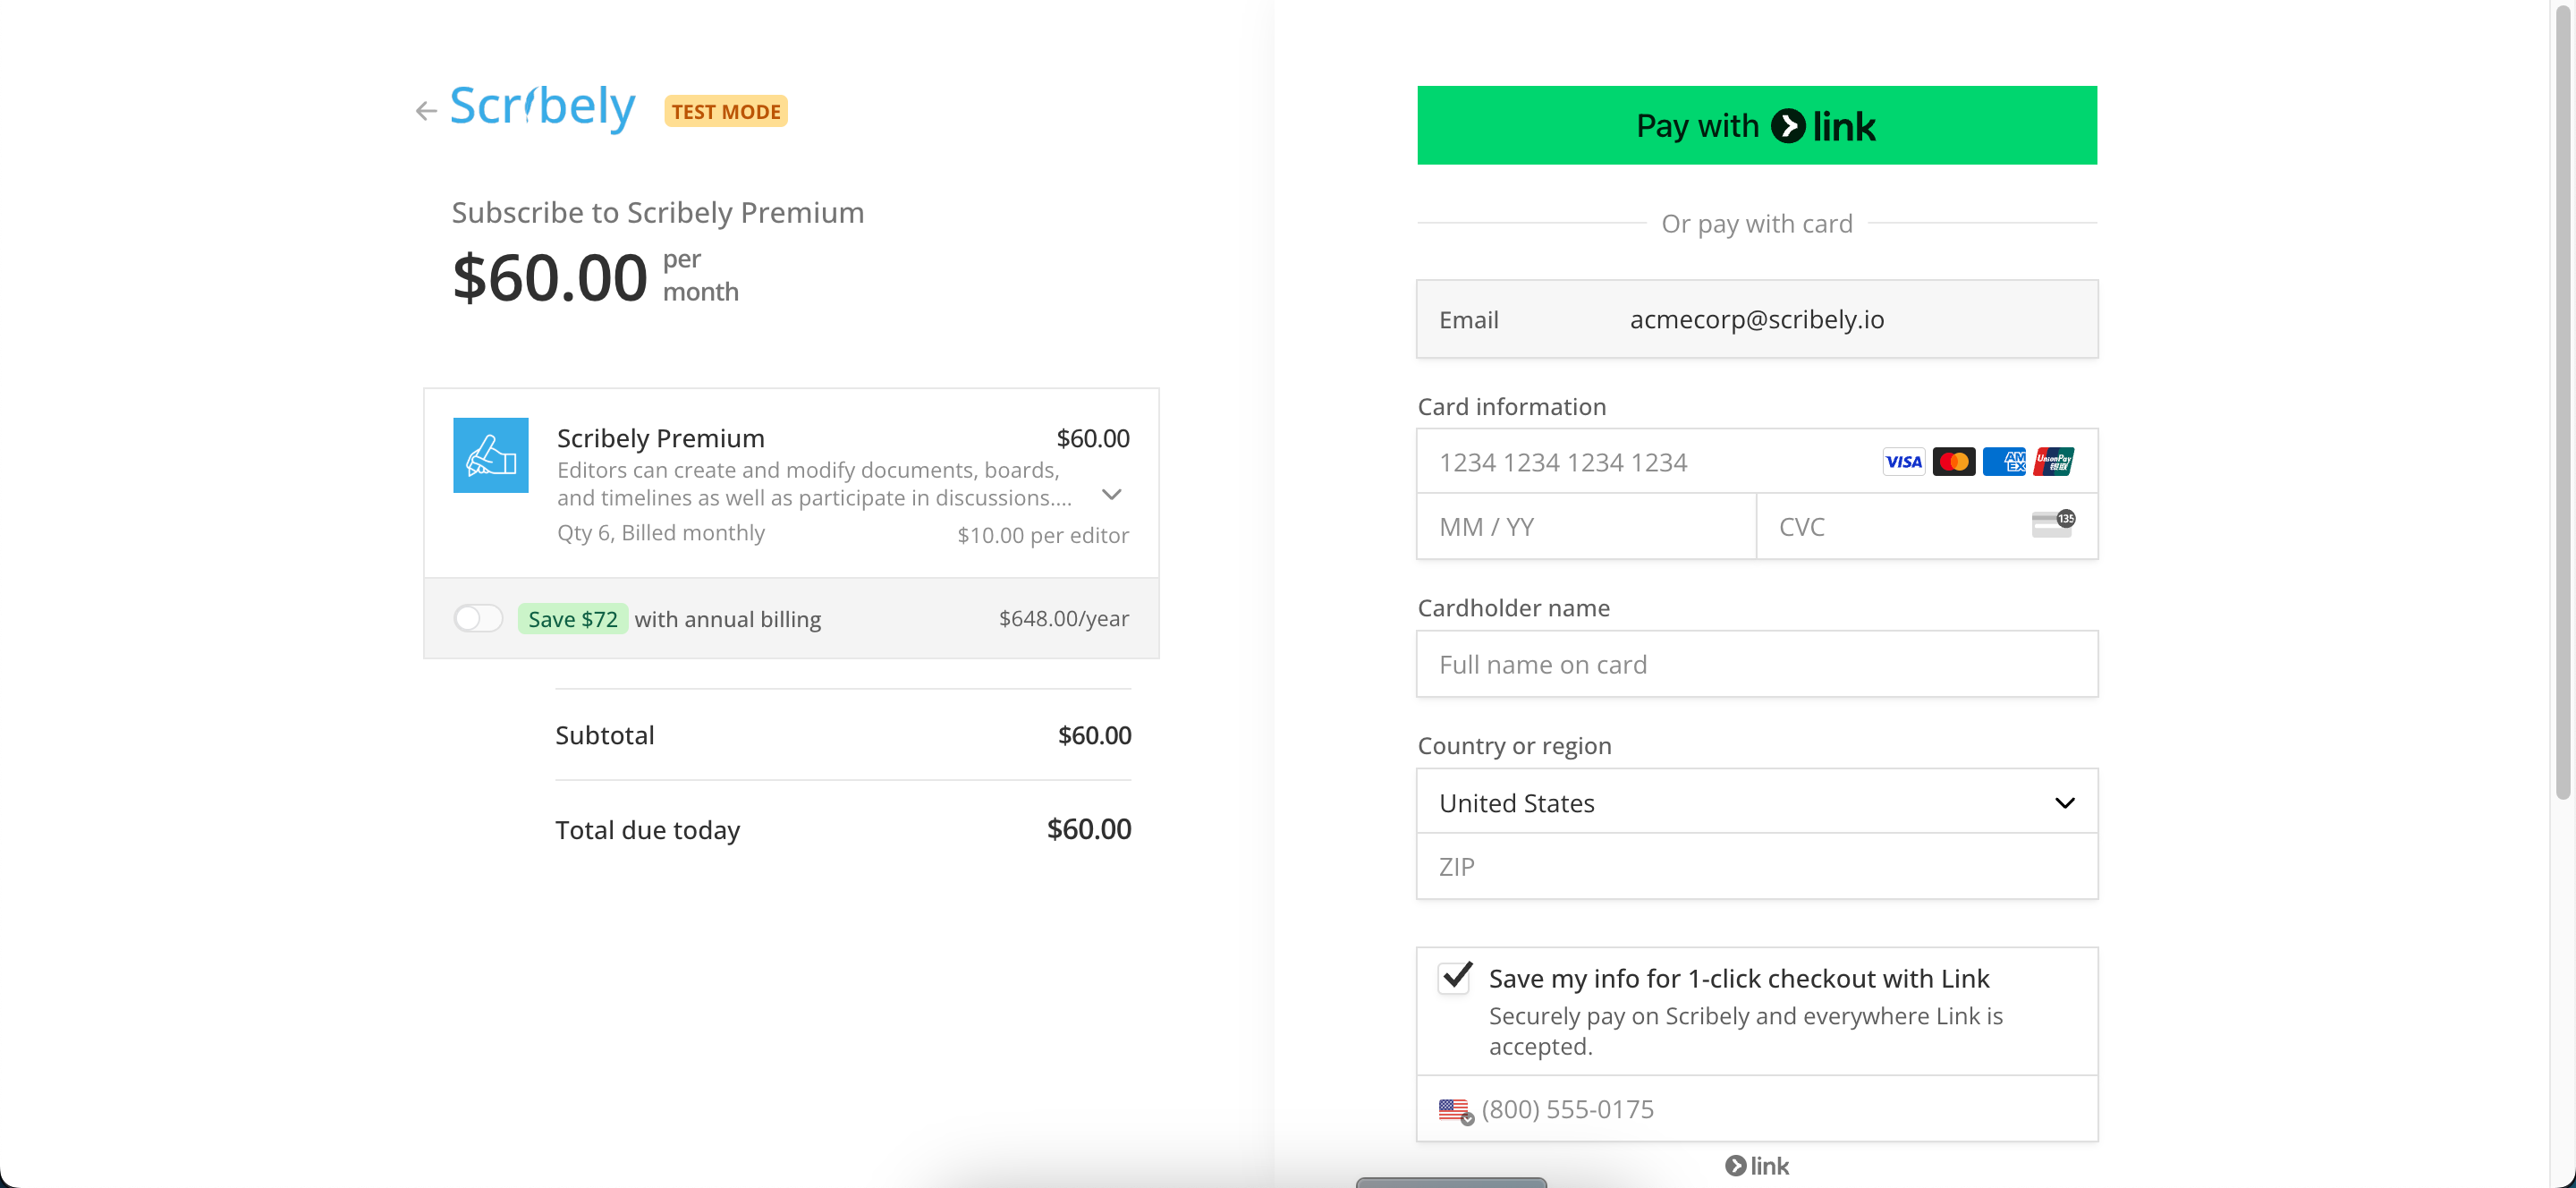Click the Pay with Link button
The height and width of the screenshot is (1188, 2576).
click(x=1756, y=125)
